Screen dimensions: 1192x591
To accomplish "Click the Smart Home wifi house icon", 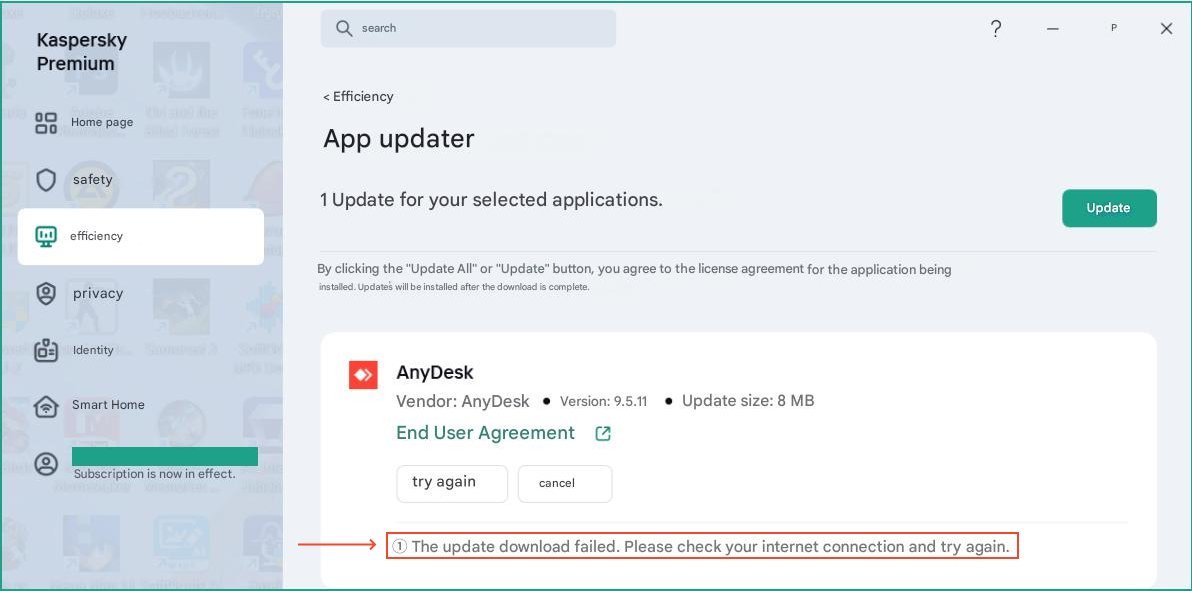I will (x=46, y=406).
